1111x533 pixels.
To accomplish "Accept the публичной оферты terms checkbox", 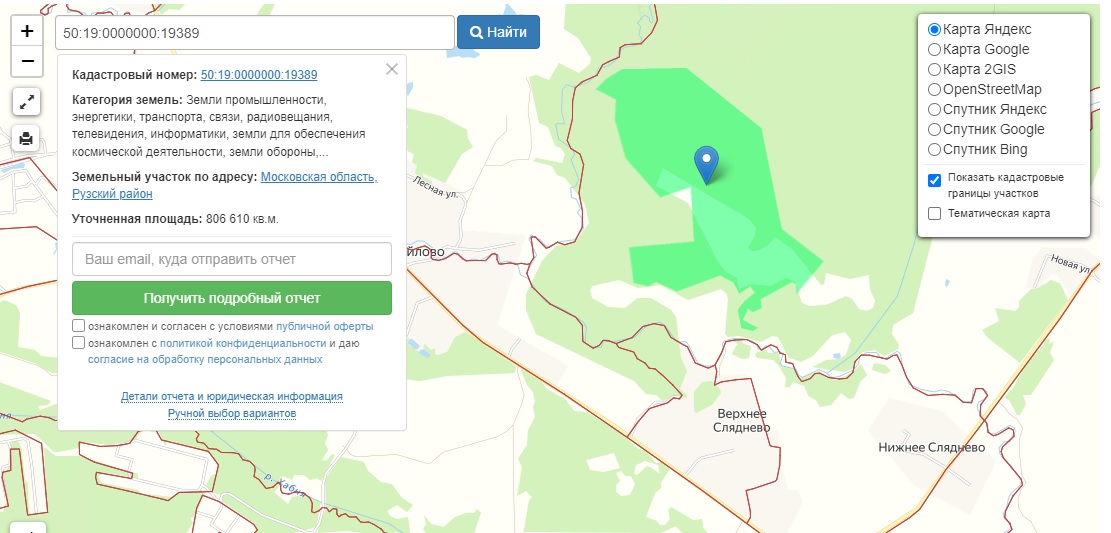I will [79, 326].
